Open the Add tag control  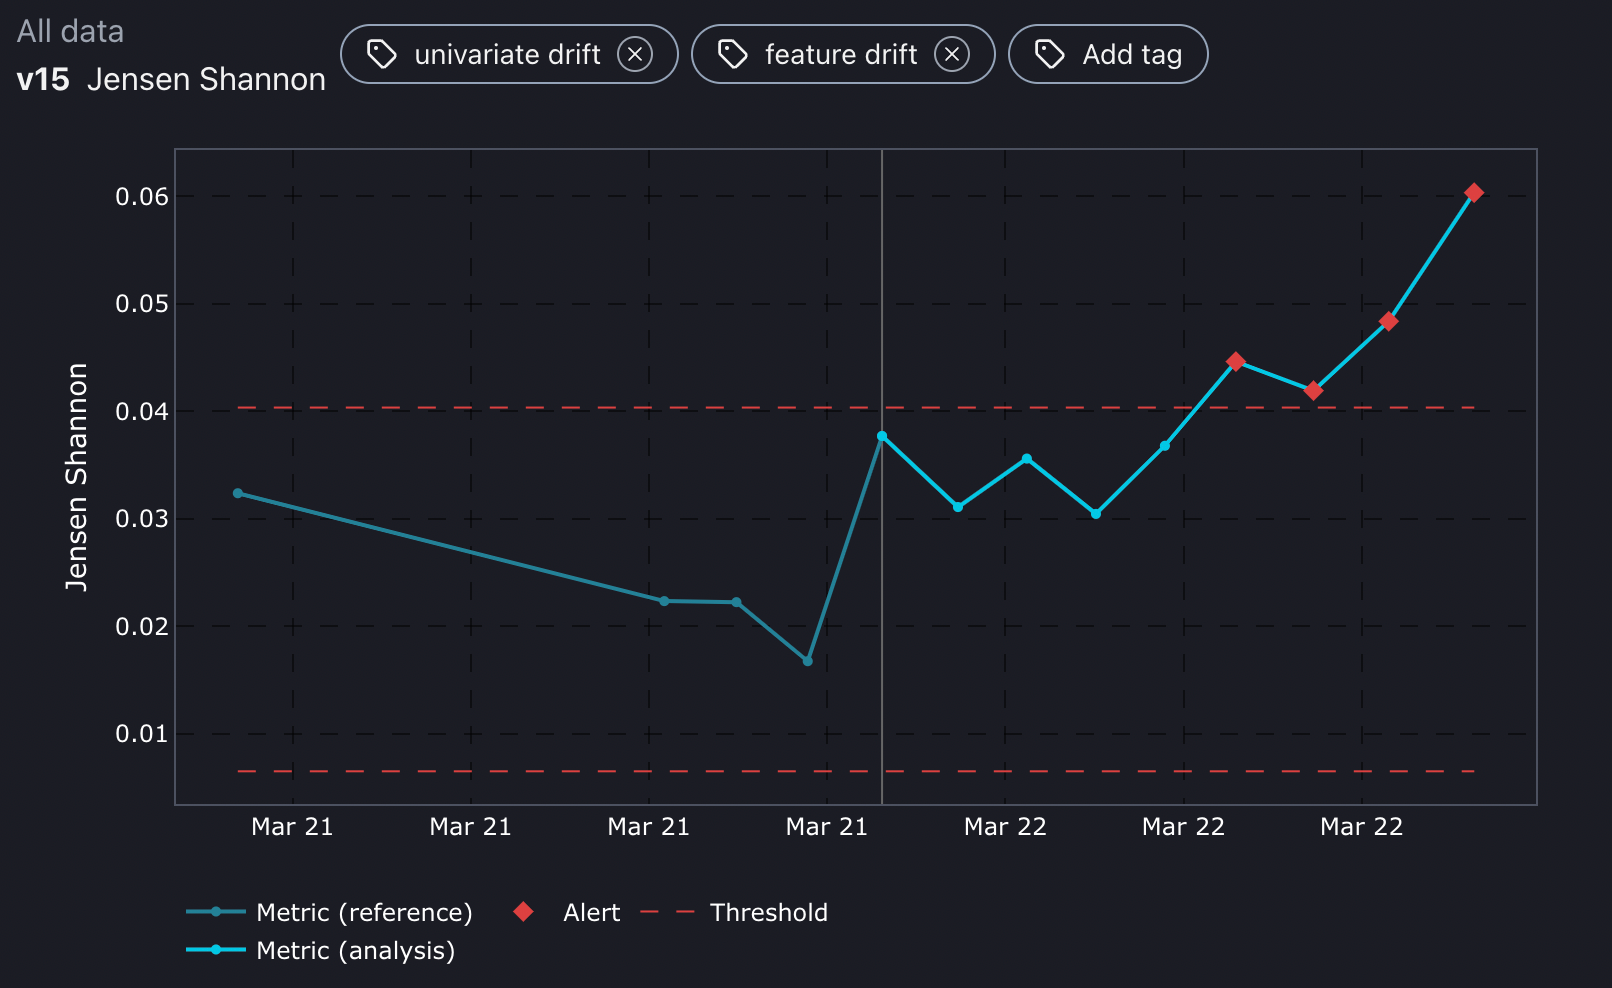[1108, 54]
